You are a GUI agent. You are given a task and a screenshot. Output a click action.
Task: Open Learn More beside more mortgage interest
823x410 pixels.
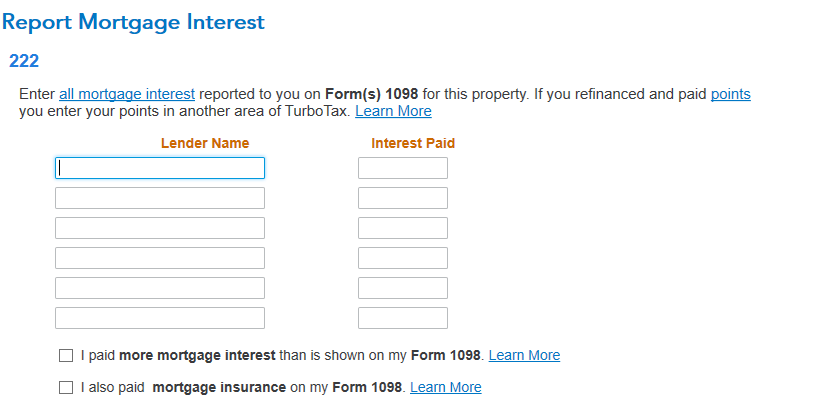pyautogui.click(x=524, y=355)
